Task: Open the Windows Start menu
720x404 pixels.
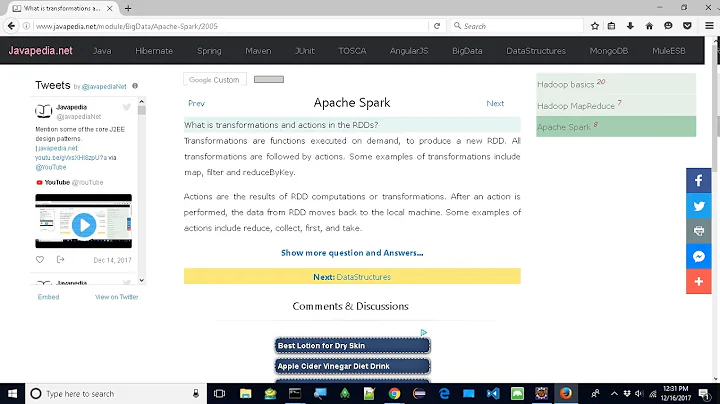Action: click(x=12, y=394)
